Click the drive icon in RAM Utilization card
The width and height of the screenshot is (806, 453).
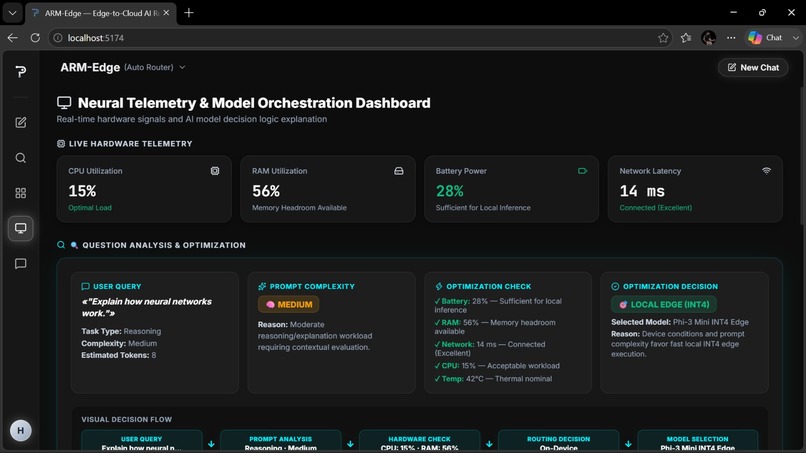tap(398, 171)
